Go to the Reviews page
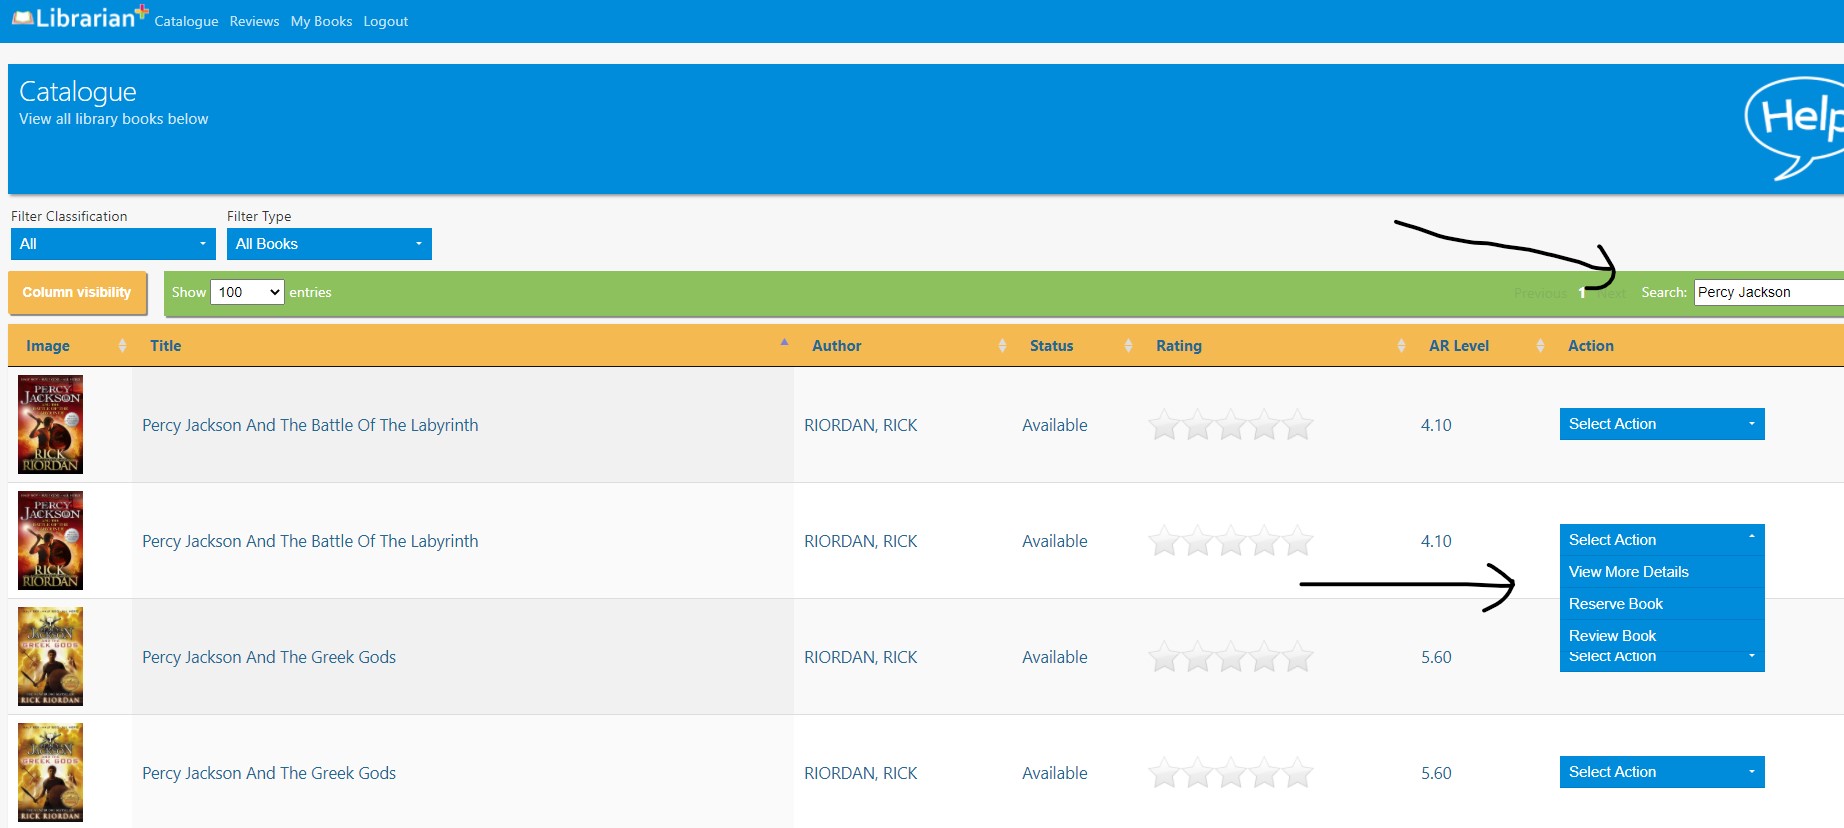This screenshot has width=1844, height=828. (x=254, y=21)
